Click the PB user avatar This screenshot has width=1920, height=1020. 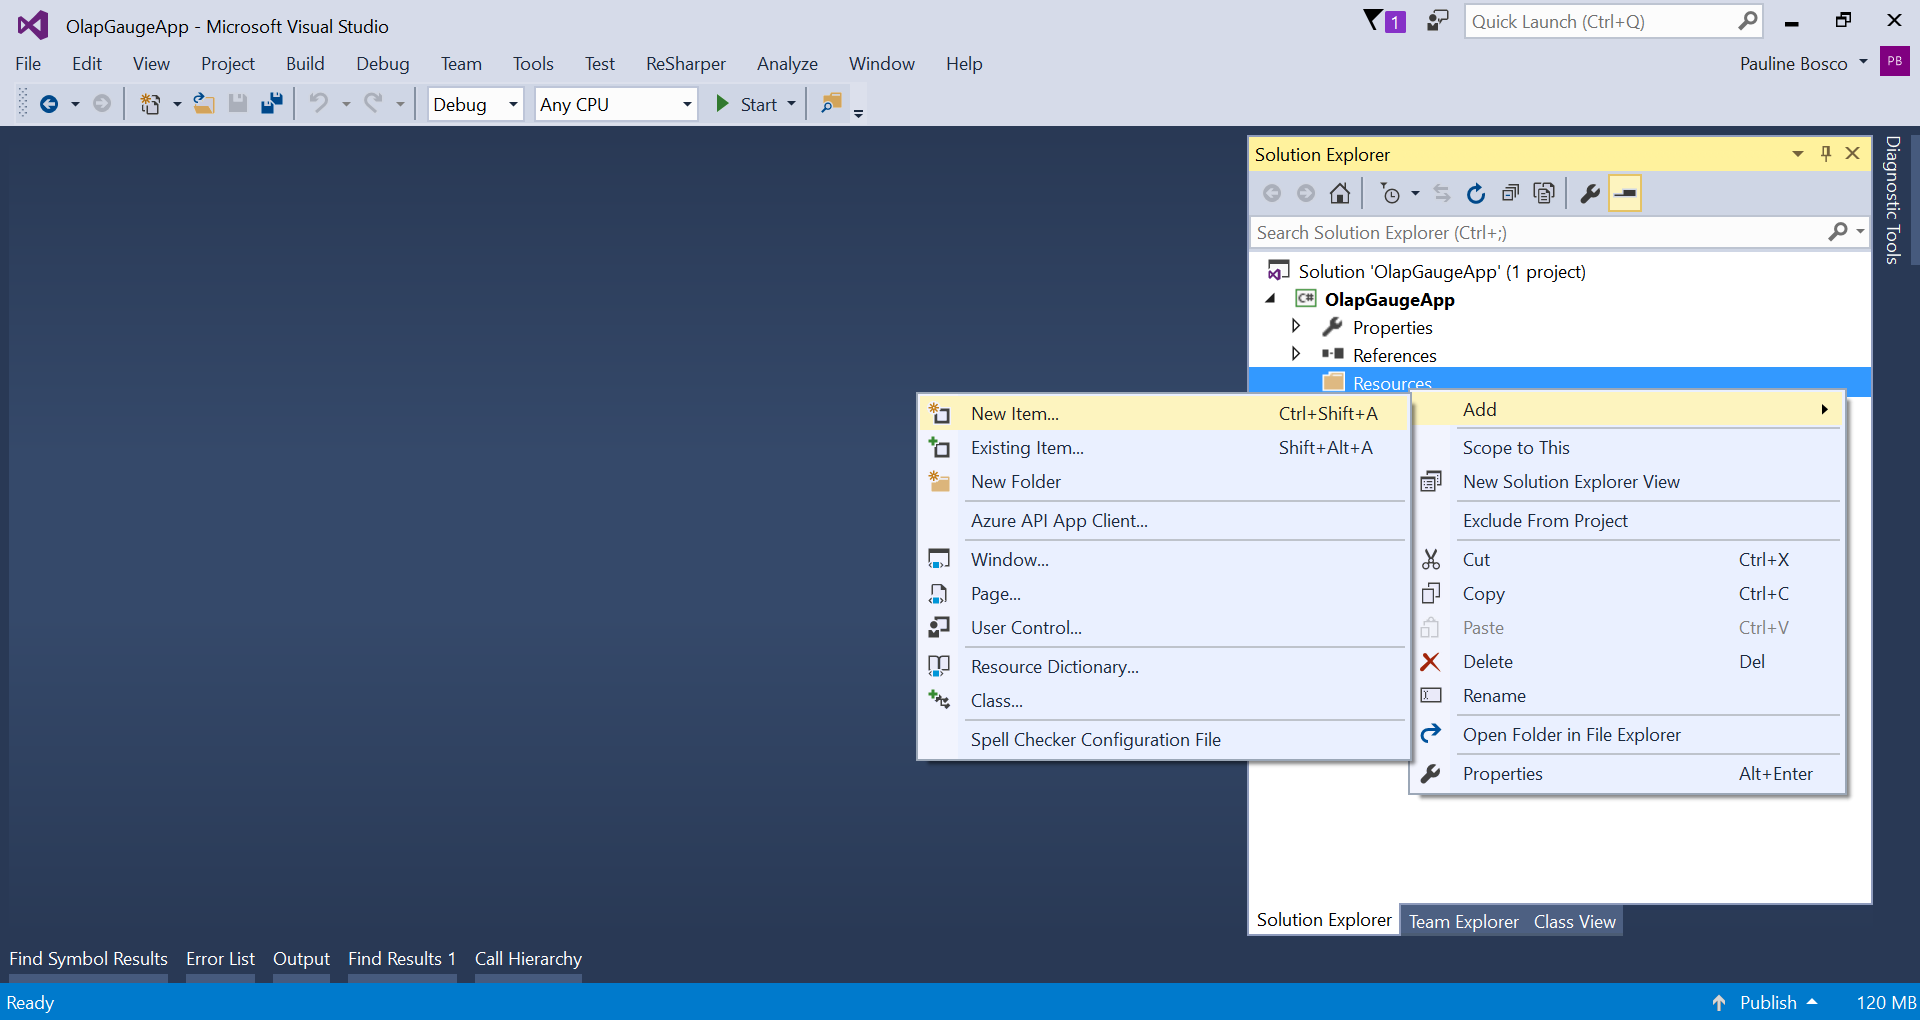click(1895, 61)
